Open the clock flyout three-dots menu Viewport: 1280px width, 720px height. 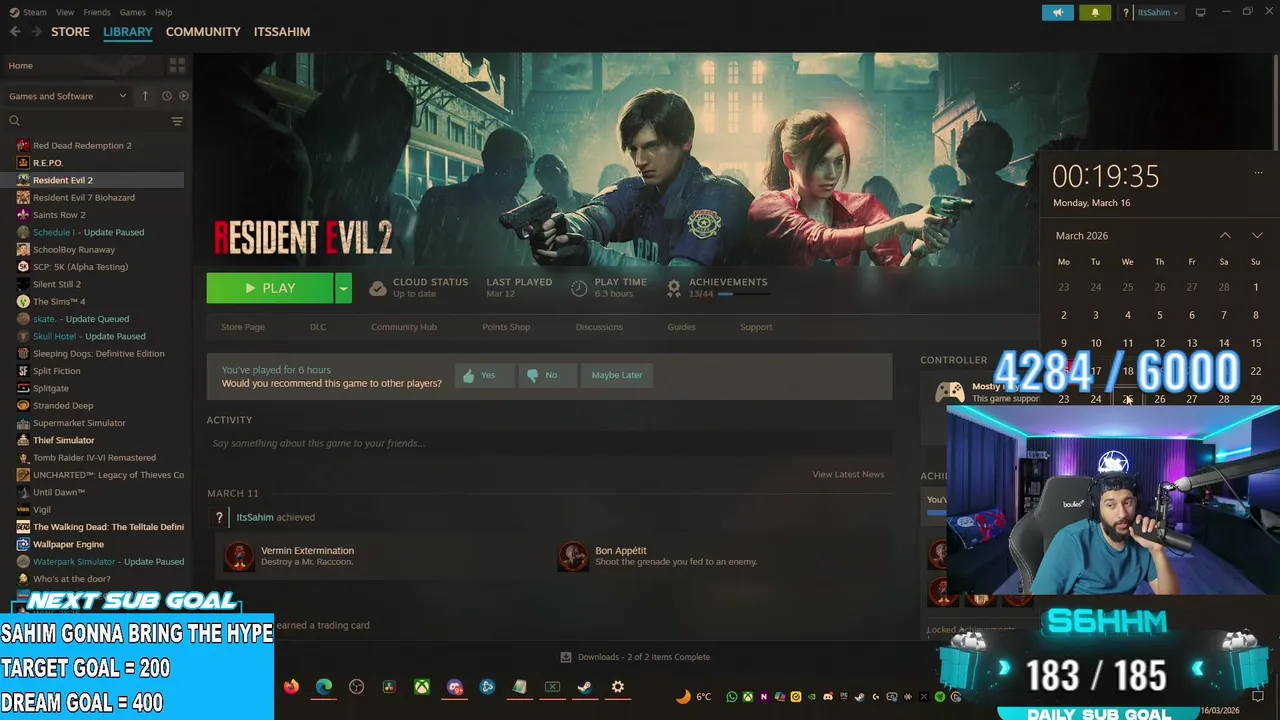pyautogui.click(x=1258, y=172)
